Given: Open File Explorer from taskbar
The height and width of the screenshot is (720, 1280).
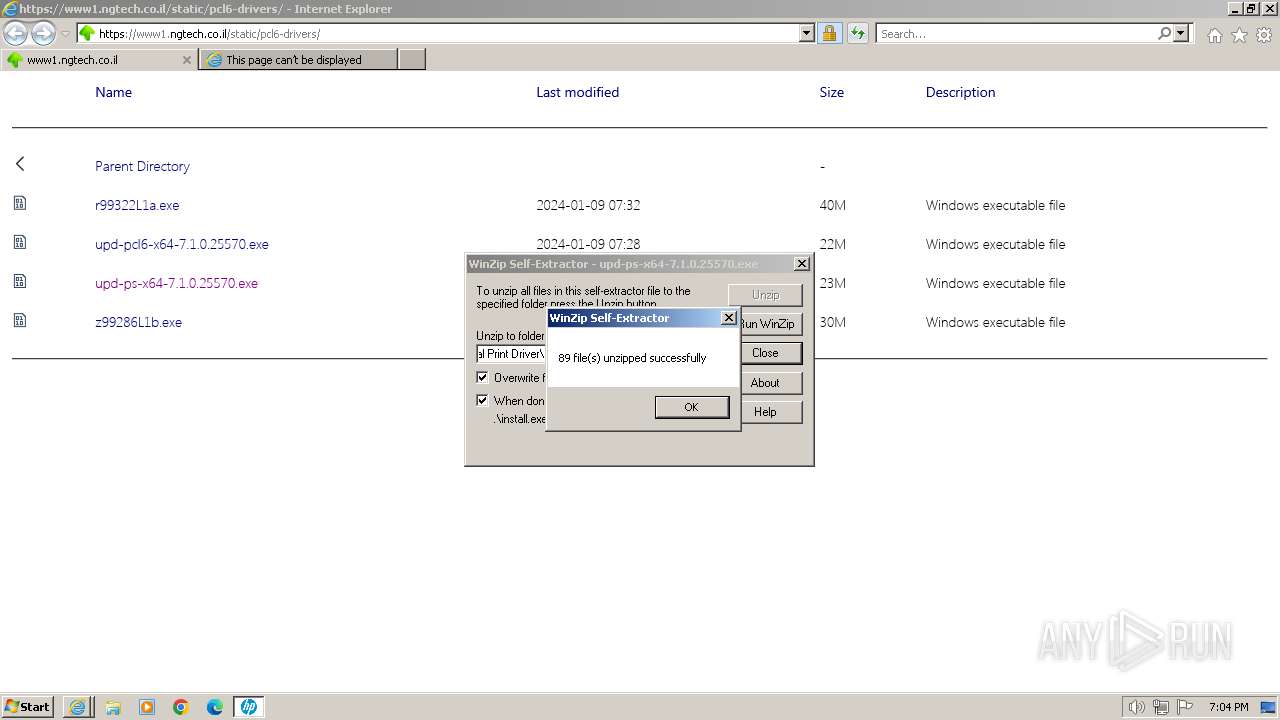Looking at the screenshot, I should [x=113, y=707].
